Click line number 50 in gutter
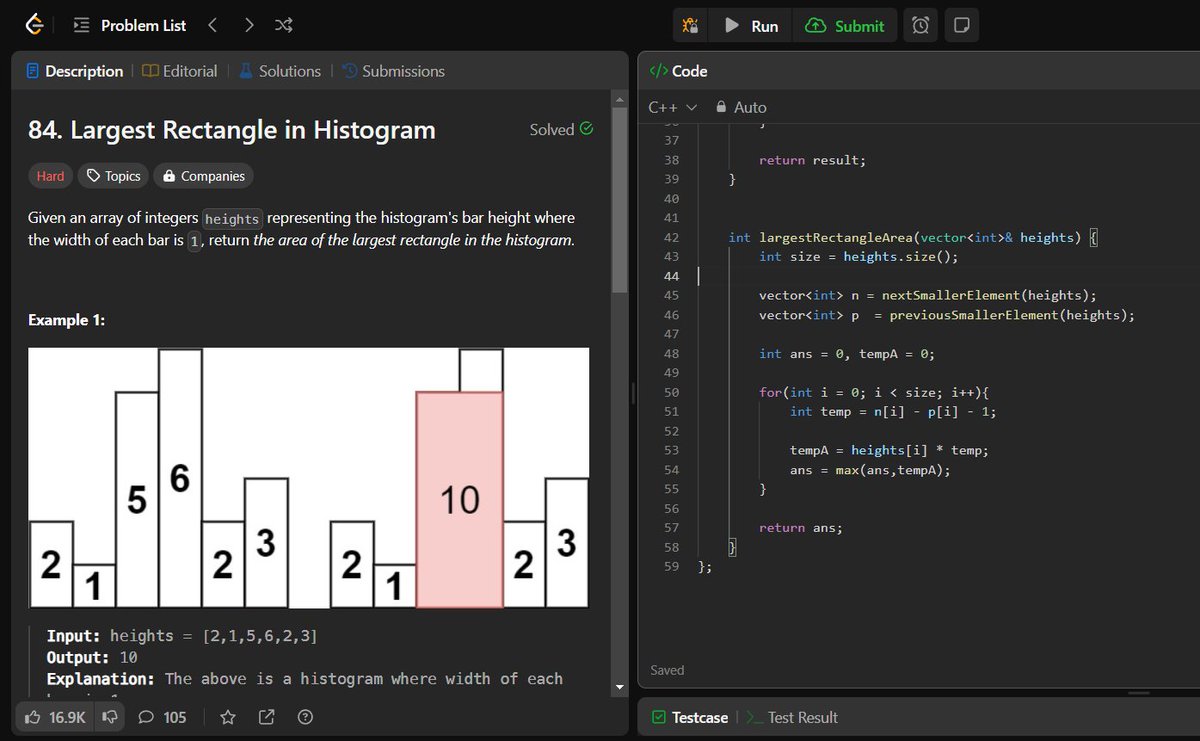The width and height of the screenshot is (1200, 741). pyautogui.click(x=671, y=393)
